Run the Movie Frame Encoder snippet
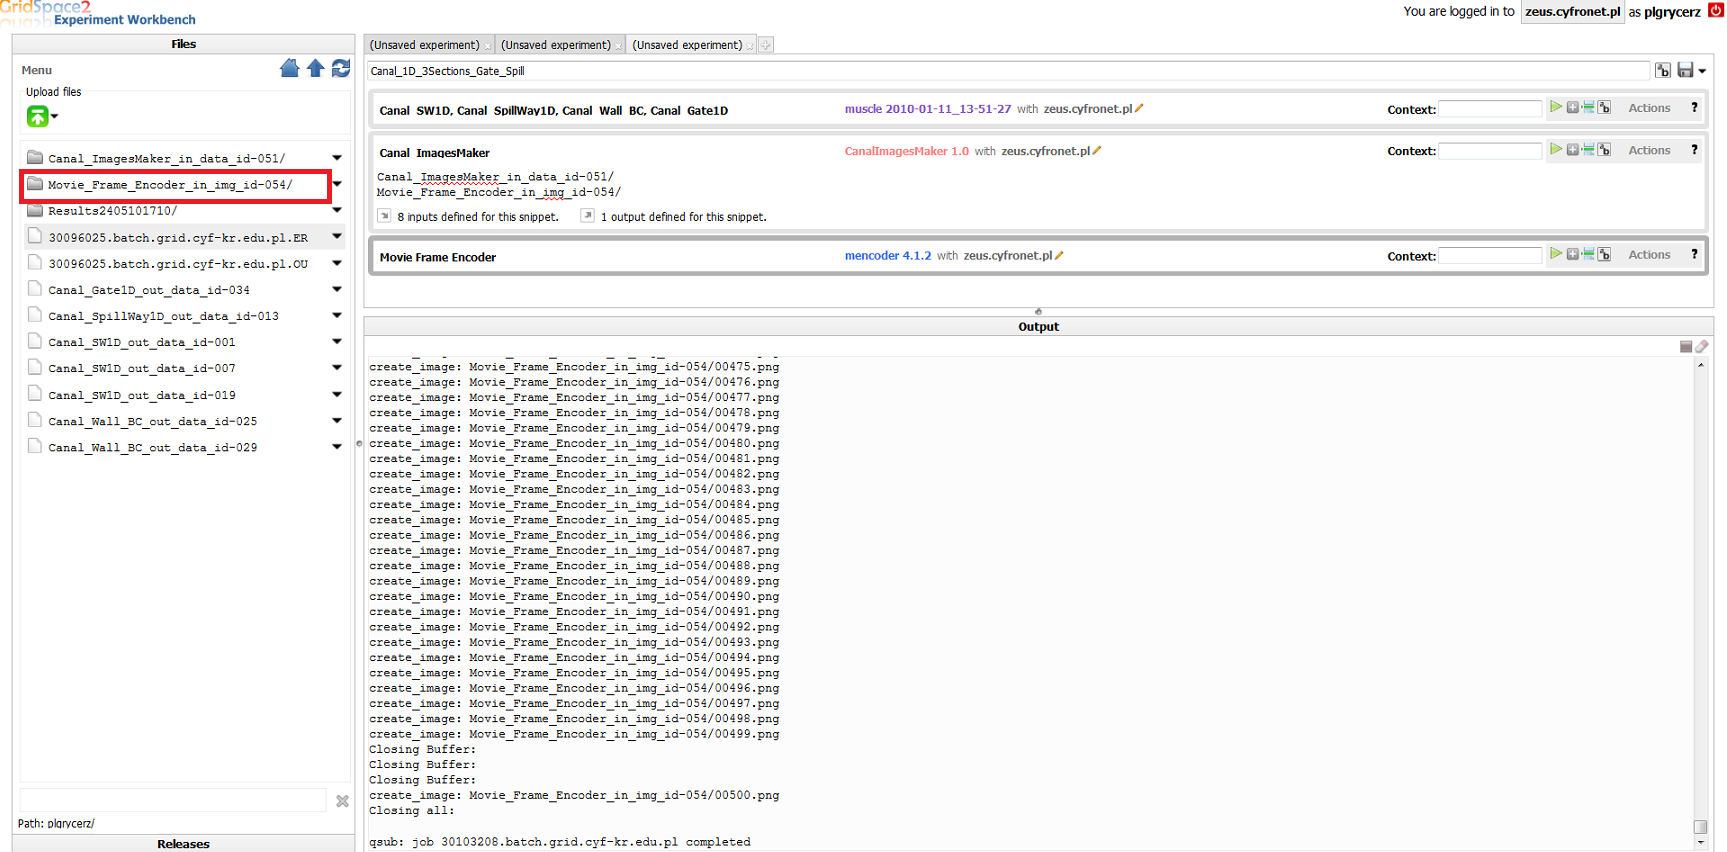Image resolution: width=1727 pixels, height=852 pixels. pos(1555,254)
